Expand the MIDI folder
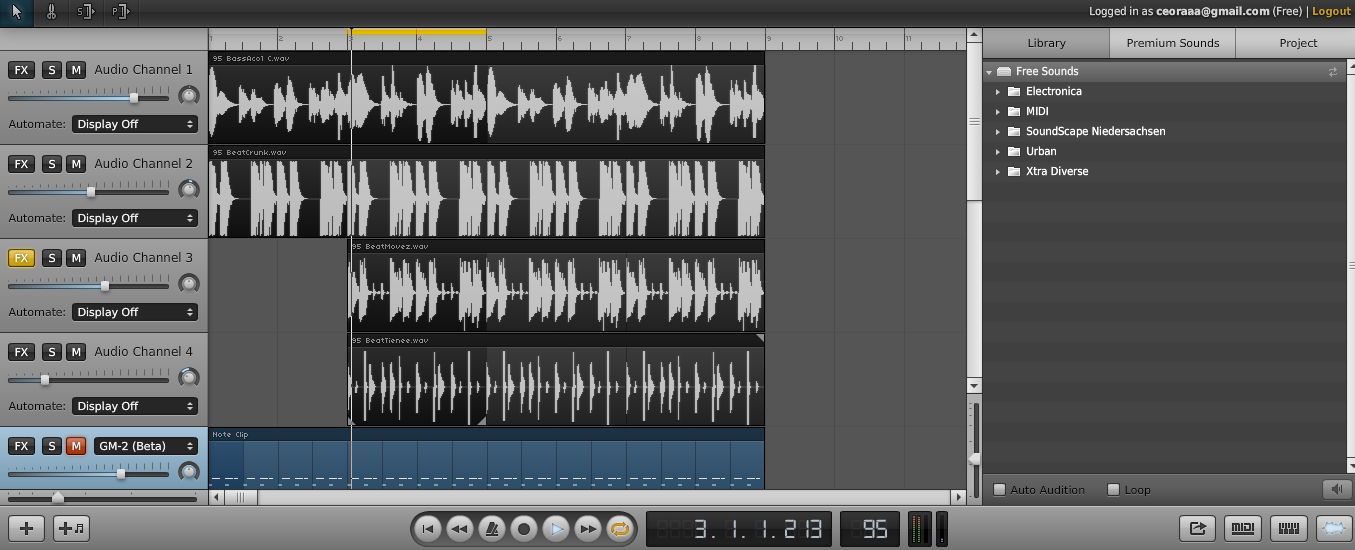1355x550 pixels. pyautogui.click(x=998, y=112)
